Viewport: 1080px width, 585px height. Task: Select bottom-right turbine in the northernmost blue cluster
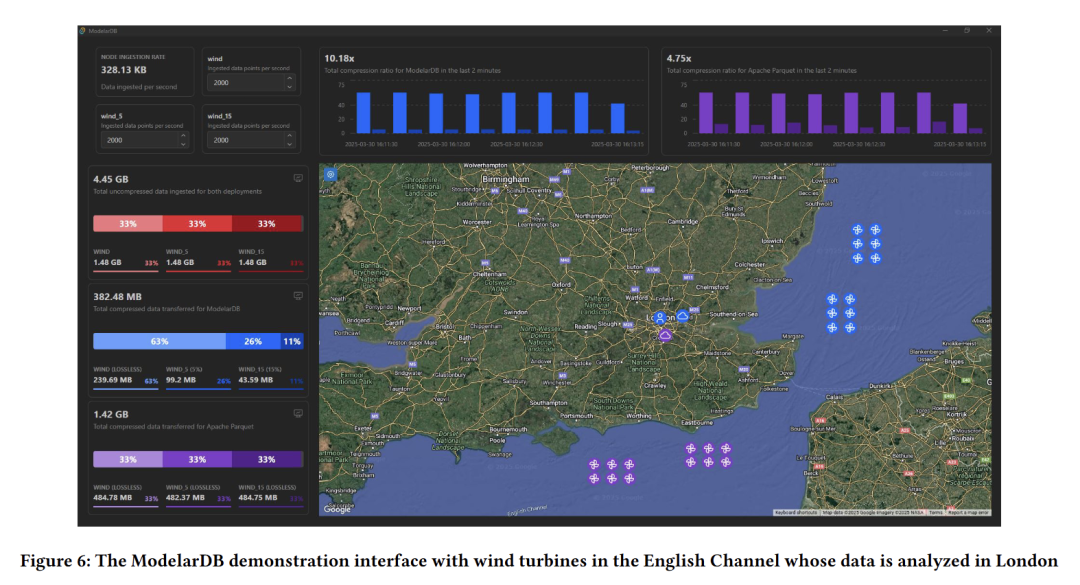[x=875, y=258]
